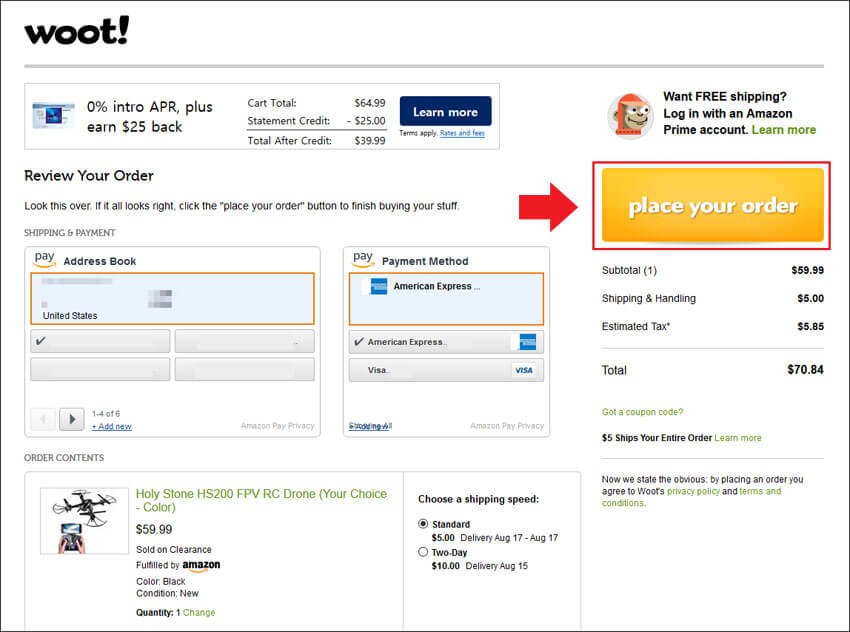Click Amazon Pay logo beside Payment Method

click(363, 259)
